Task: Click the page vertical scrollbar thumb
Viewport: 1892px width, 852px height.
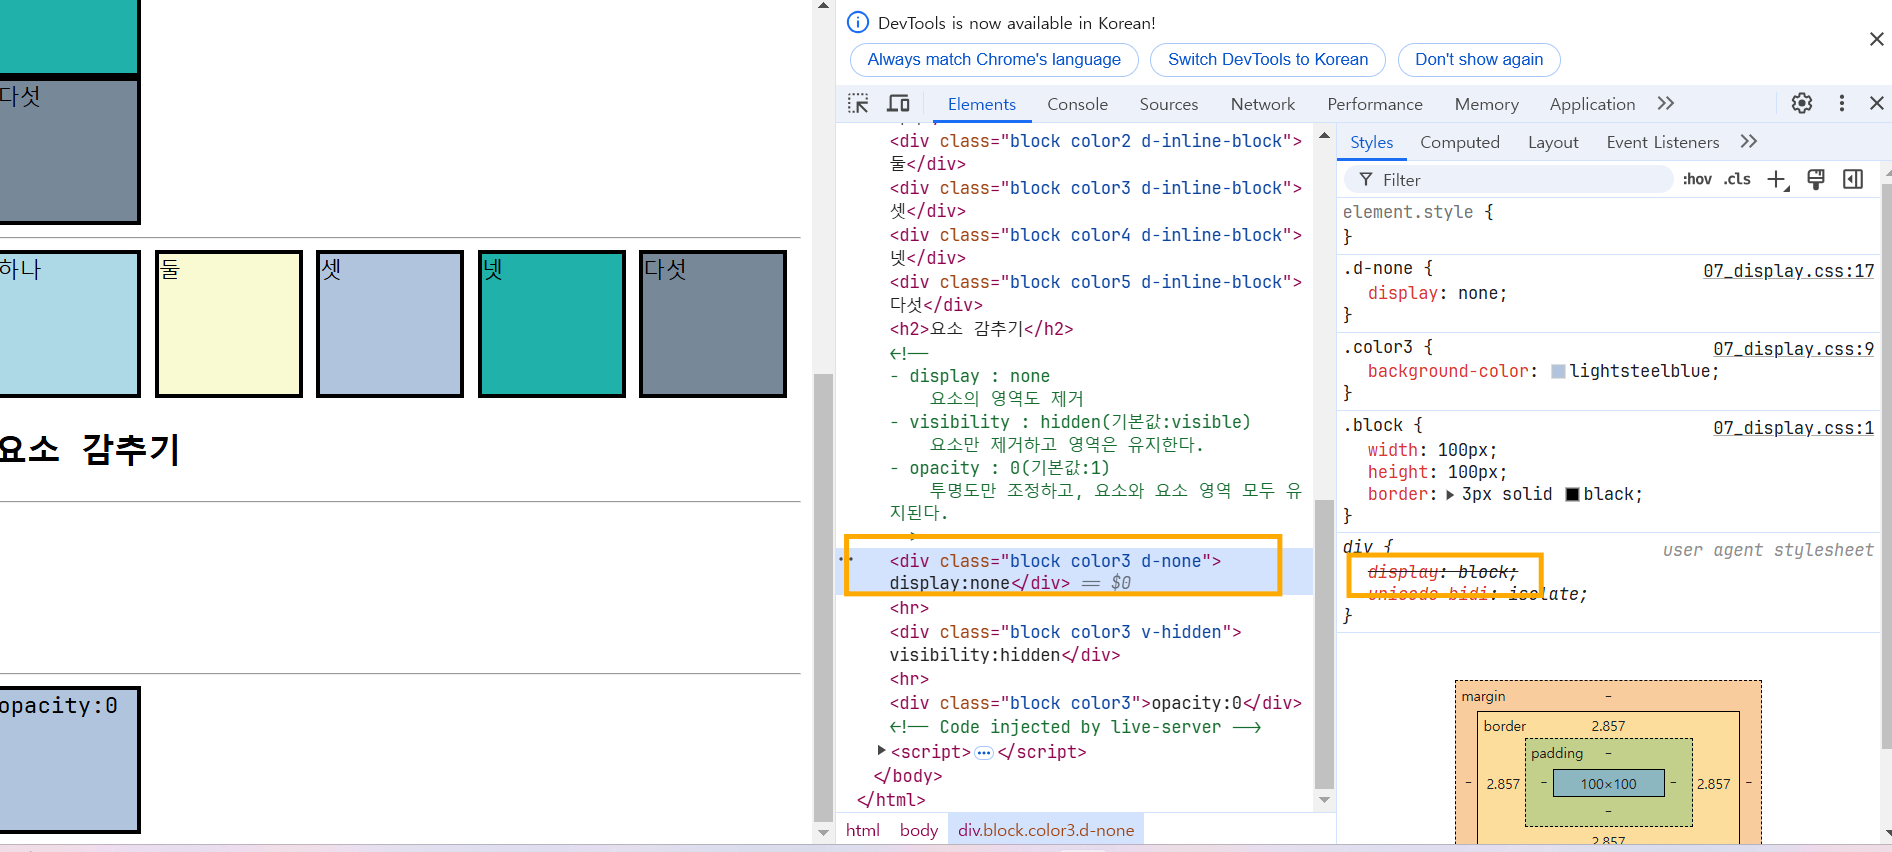Action: 823,597
